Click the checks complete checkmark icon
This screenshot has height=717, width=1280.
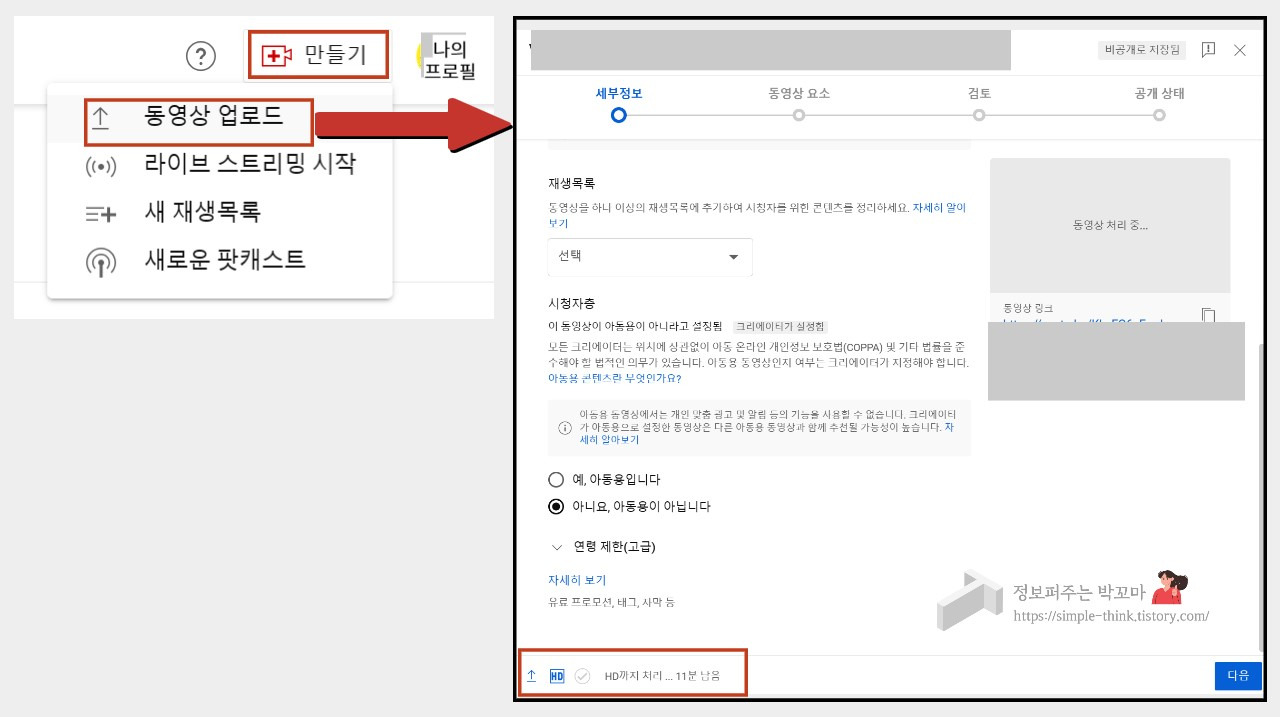pyautogui.click(x=582, y=676)
